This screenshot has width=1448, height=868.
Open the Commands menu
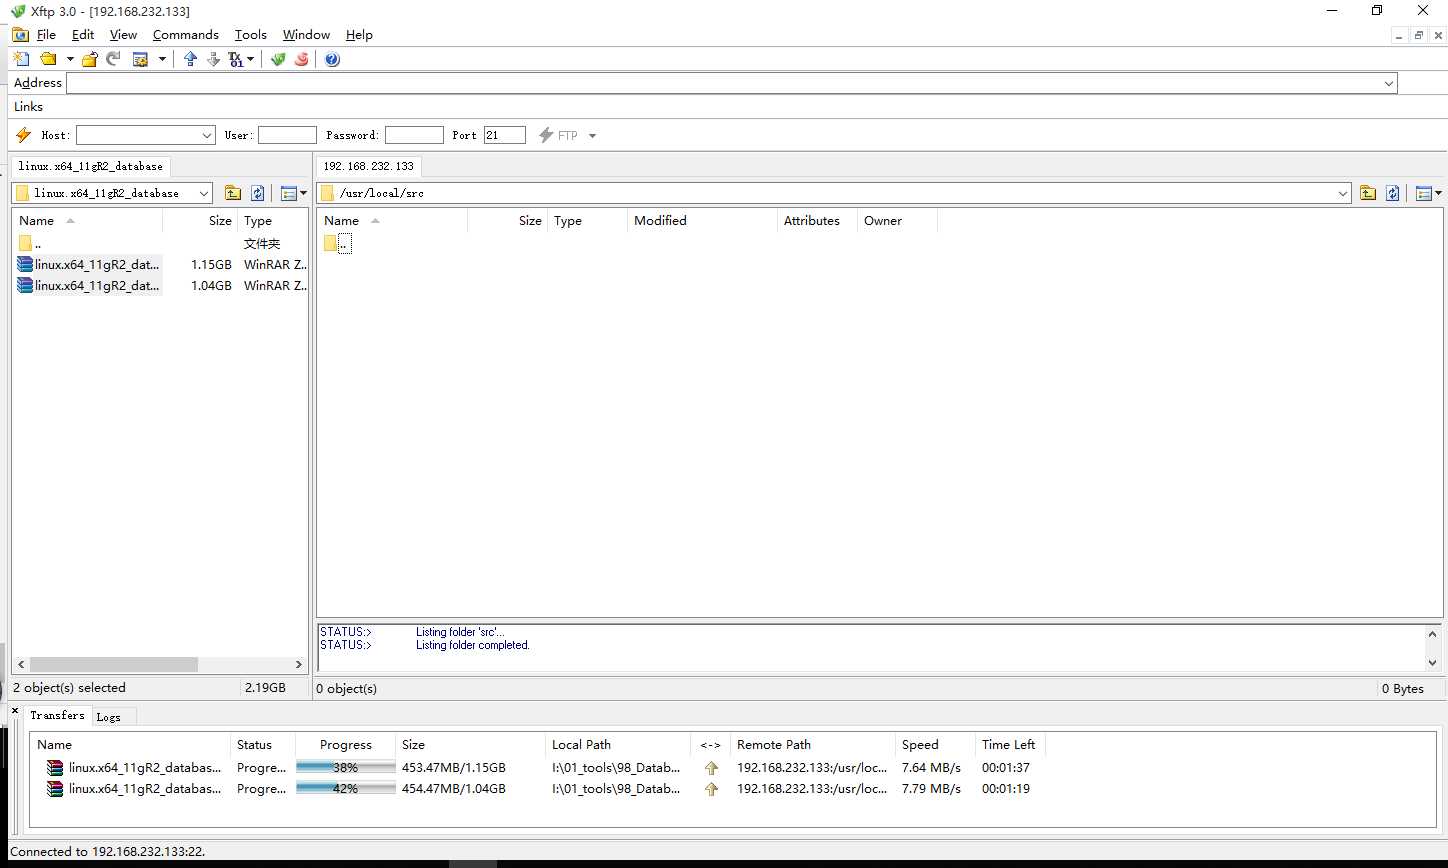[185, 34]
